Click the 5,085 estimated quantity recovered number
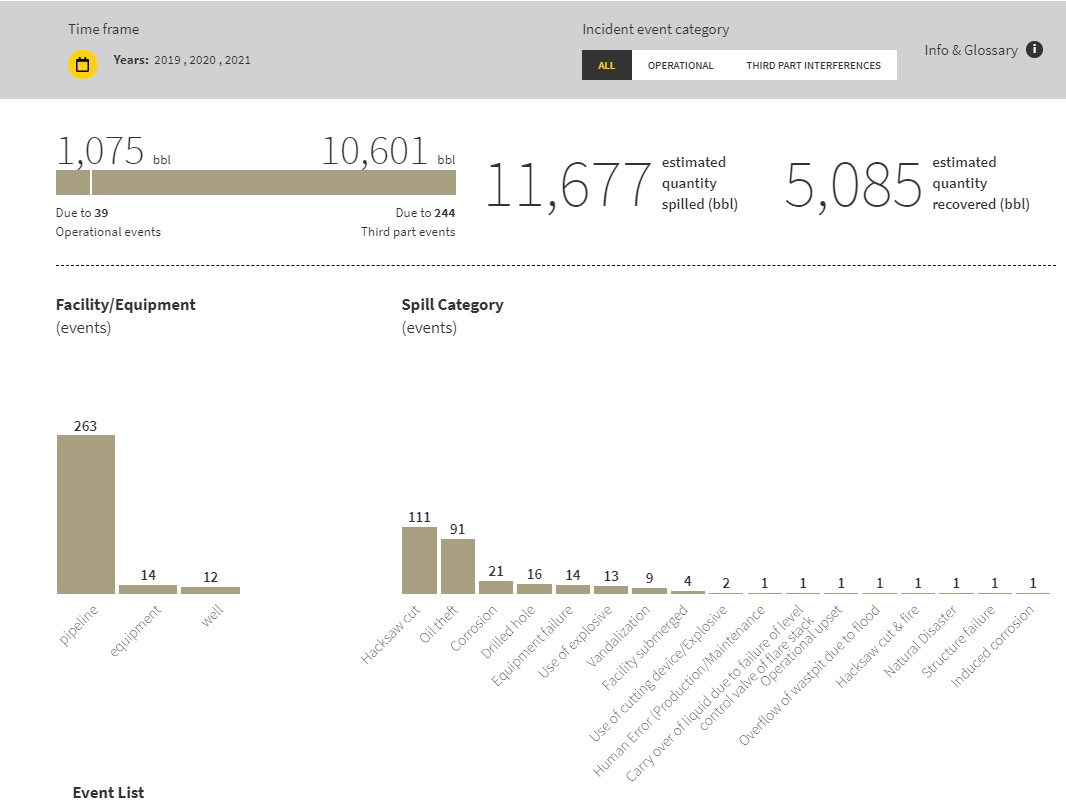Image resolution: width=1066 pixels, height=805 pixels. tap(853, 185)
